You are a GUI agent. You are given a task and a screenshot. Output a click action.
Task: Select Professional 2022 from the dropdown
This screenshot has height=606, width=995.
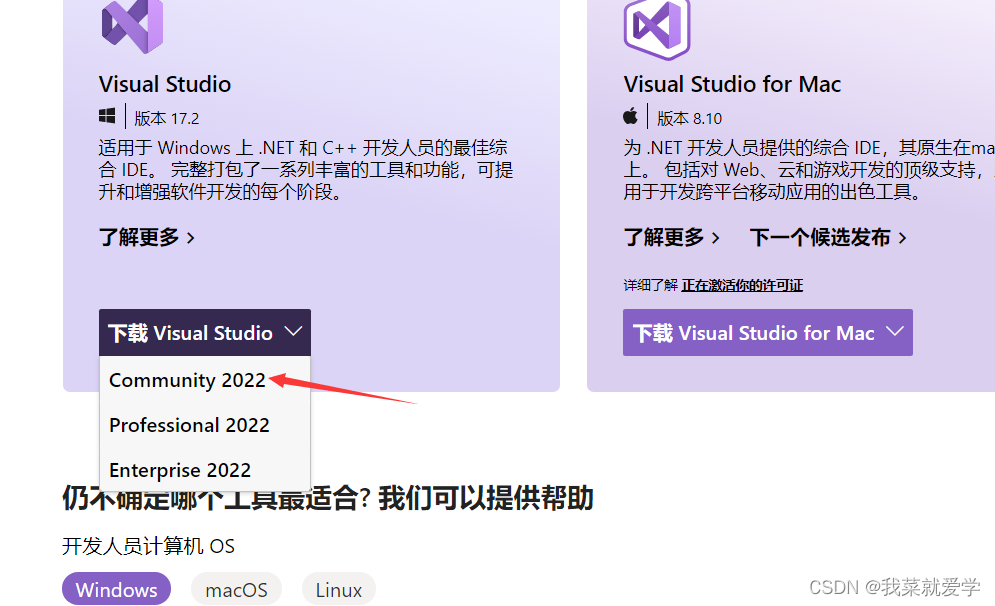189,425
